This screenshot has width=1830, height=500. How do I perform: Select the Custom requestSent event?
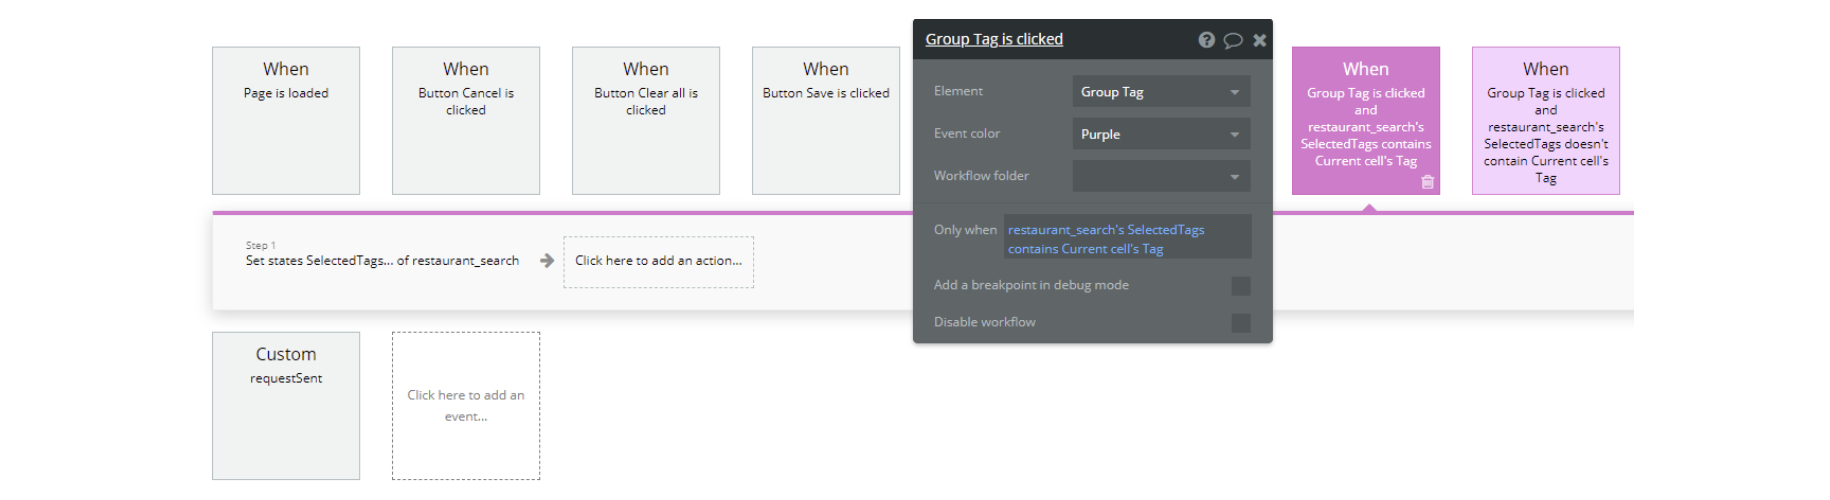[286, 405]
